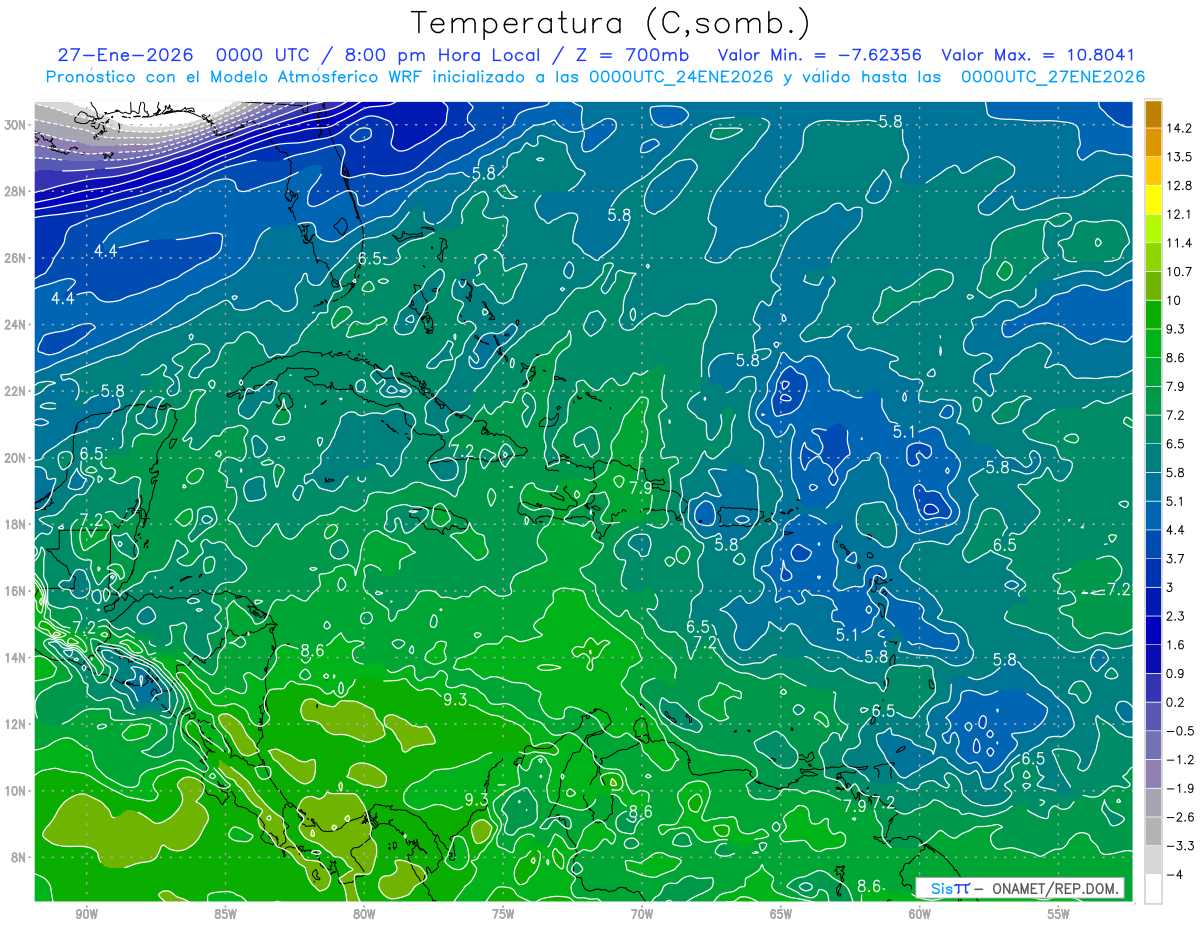This screenshot has height=927, width=1200.
Task: Click the legend value 0.9
Action: (1175, 673)
